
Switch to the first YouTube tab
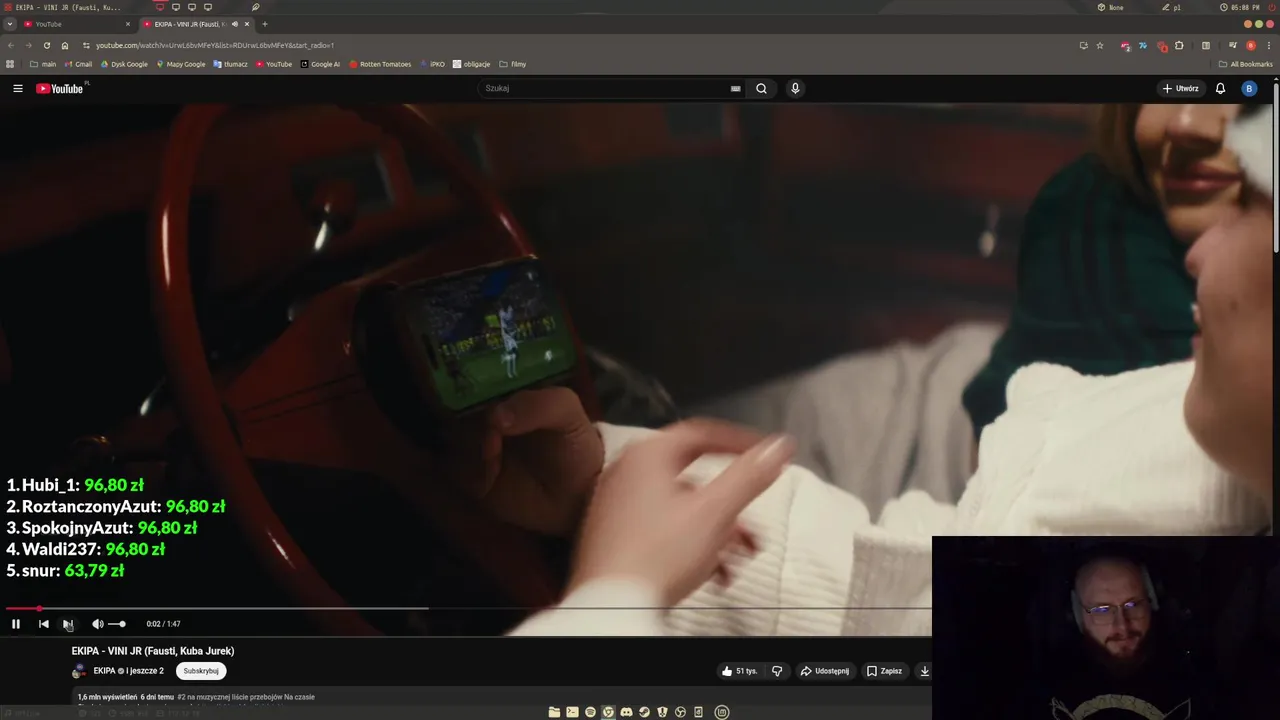click(75, 24)
